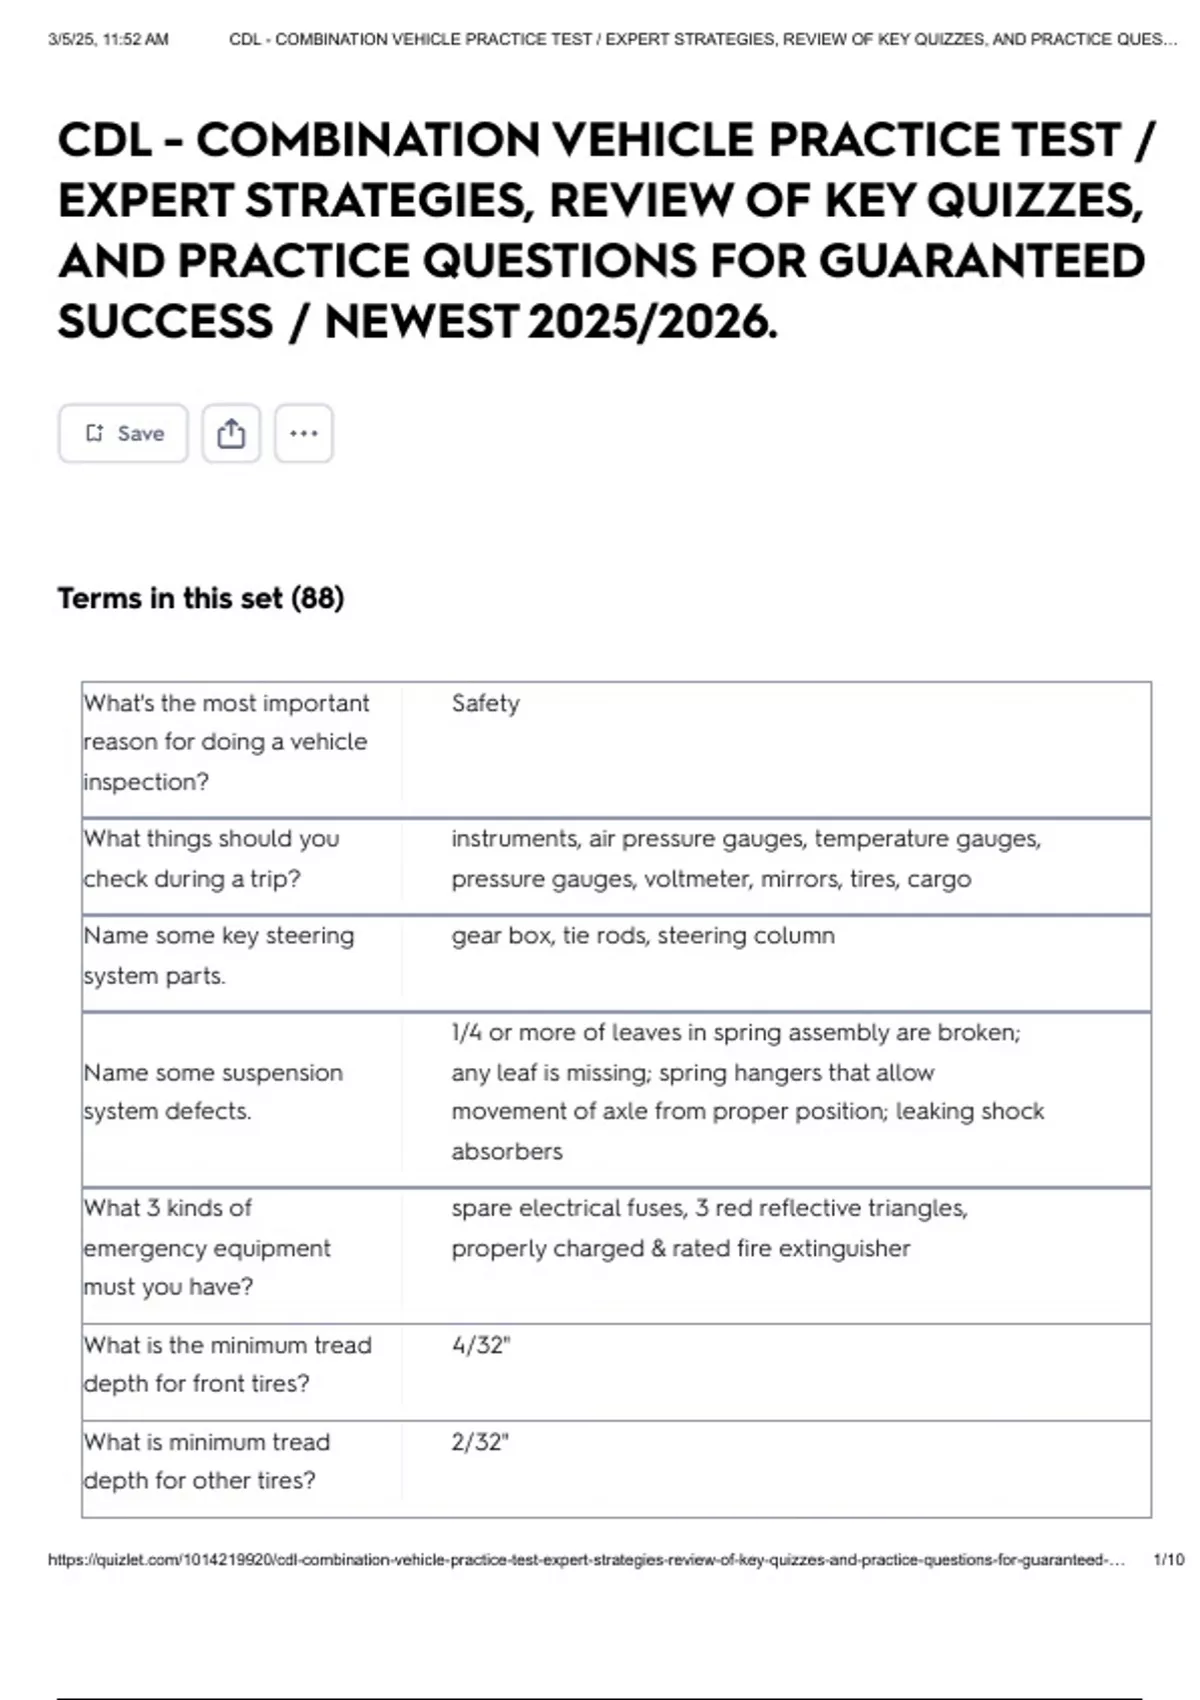Click the 'spare electrical fuses' definition
Screen dimensions: 1200x1700
tap(710, 1228)
